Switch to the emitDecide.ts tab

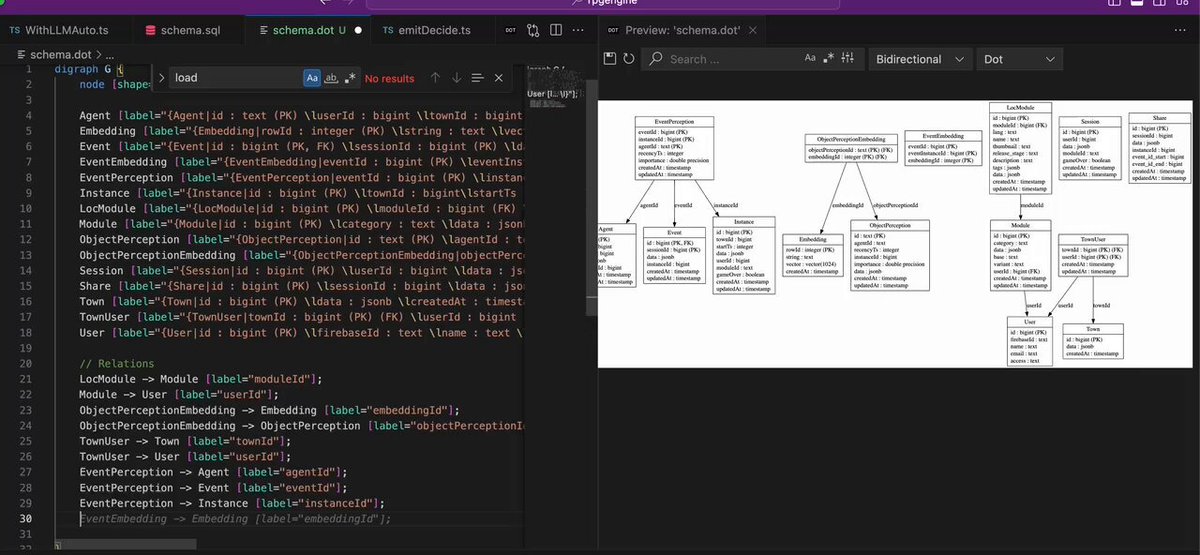(x=426, y=30)
